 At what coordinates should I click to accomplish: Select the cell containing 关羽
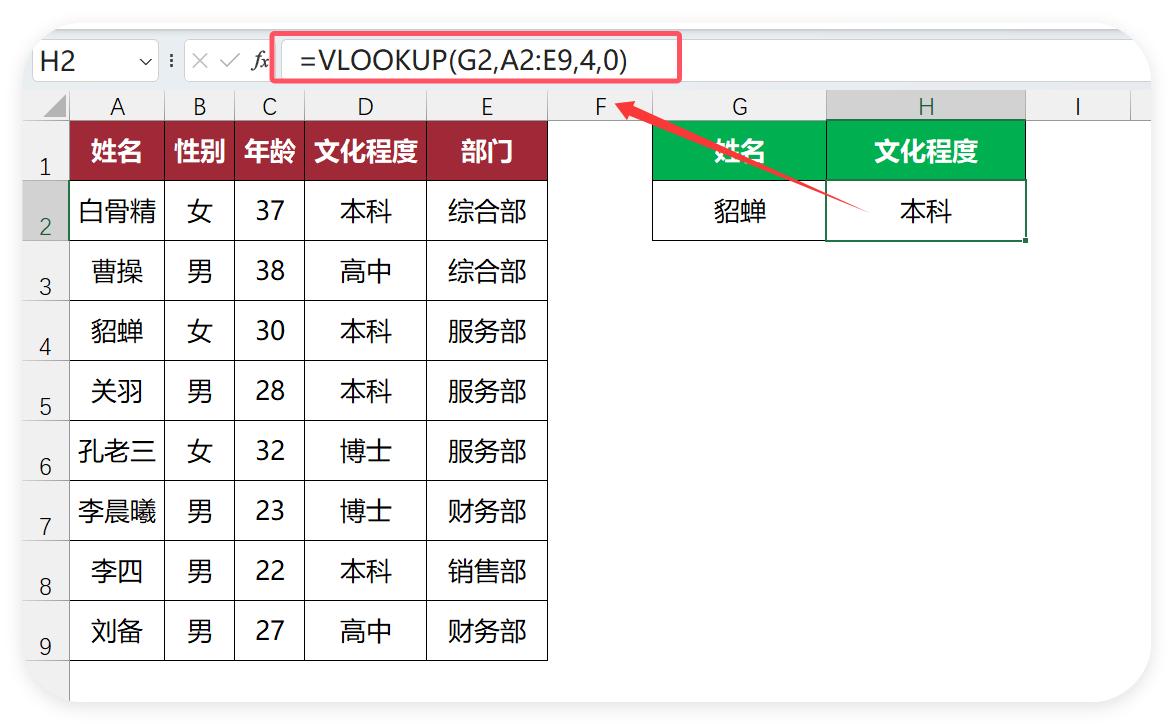click(x=117, y=390)
